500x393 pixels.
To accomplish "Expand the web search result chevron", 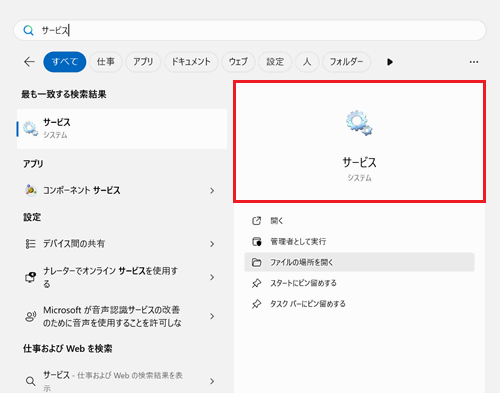I will coord(212,381).
